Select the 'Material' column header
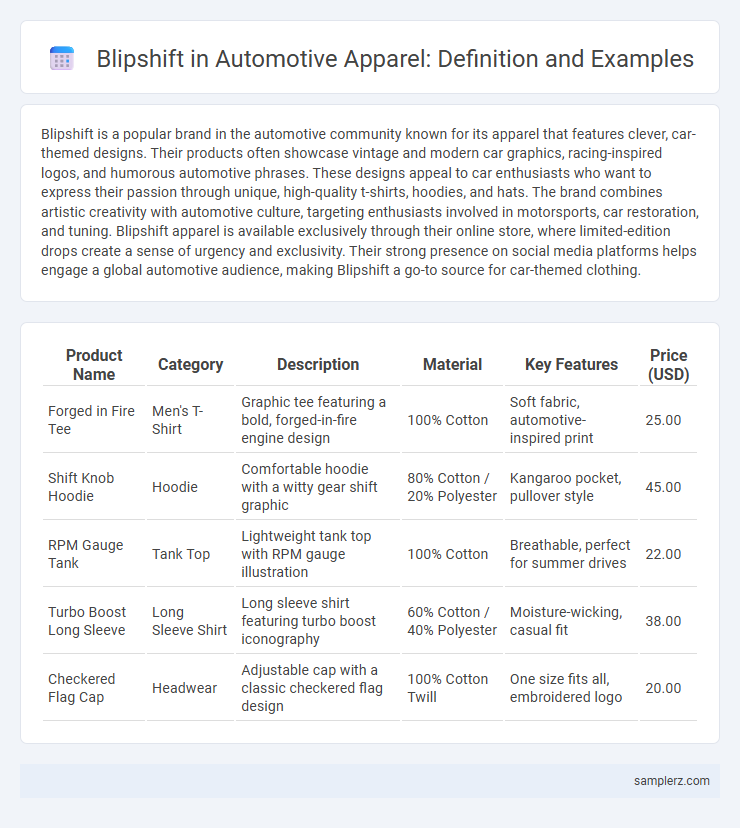The image size is (740, 828). point(452,364)
